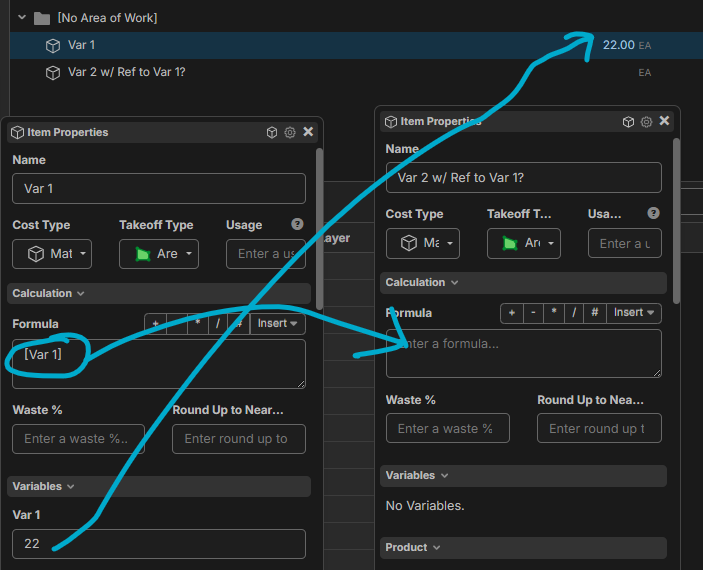Open gear settings in Var 2 properties panel
Screen dimensions: 703x570
click(646, 121)
